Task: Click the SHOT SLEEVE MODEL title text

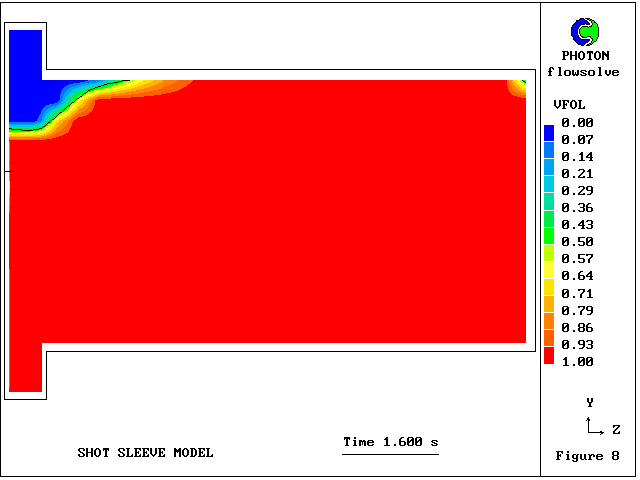Action: pos(145,453)
